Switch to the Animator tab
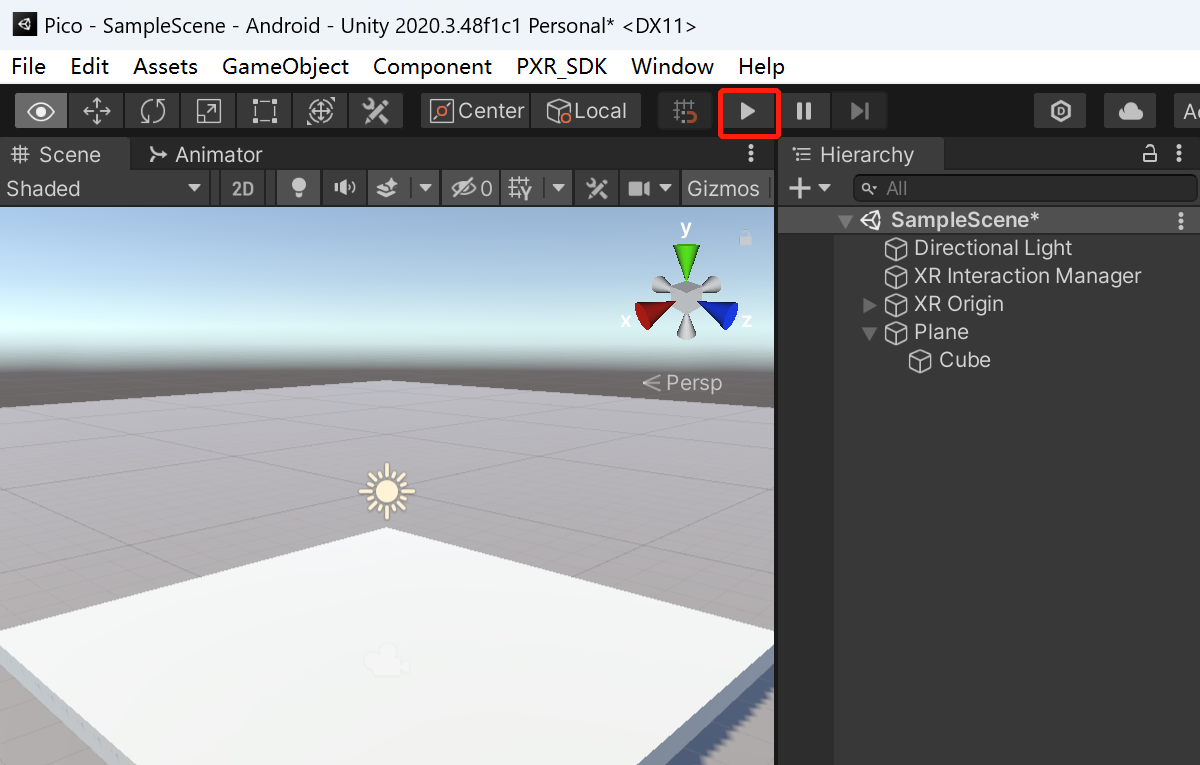This screenshot has height=765, width=1200. tap(205, 154)
